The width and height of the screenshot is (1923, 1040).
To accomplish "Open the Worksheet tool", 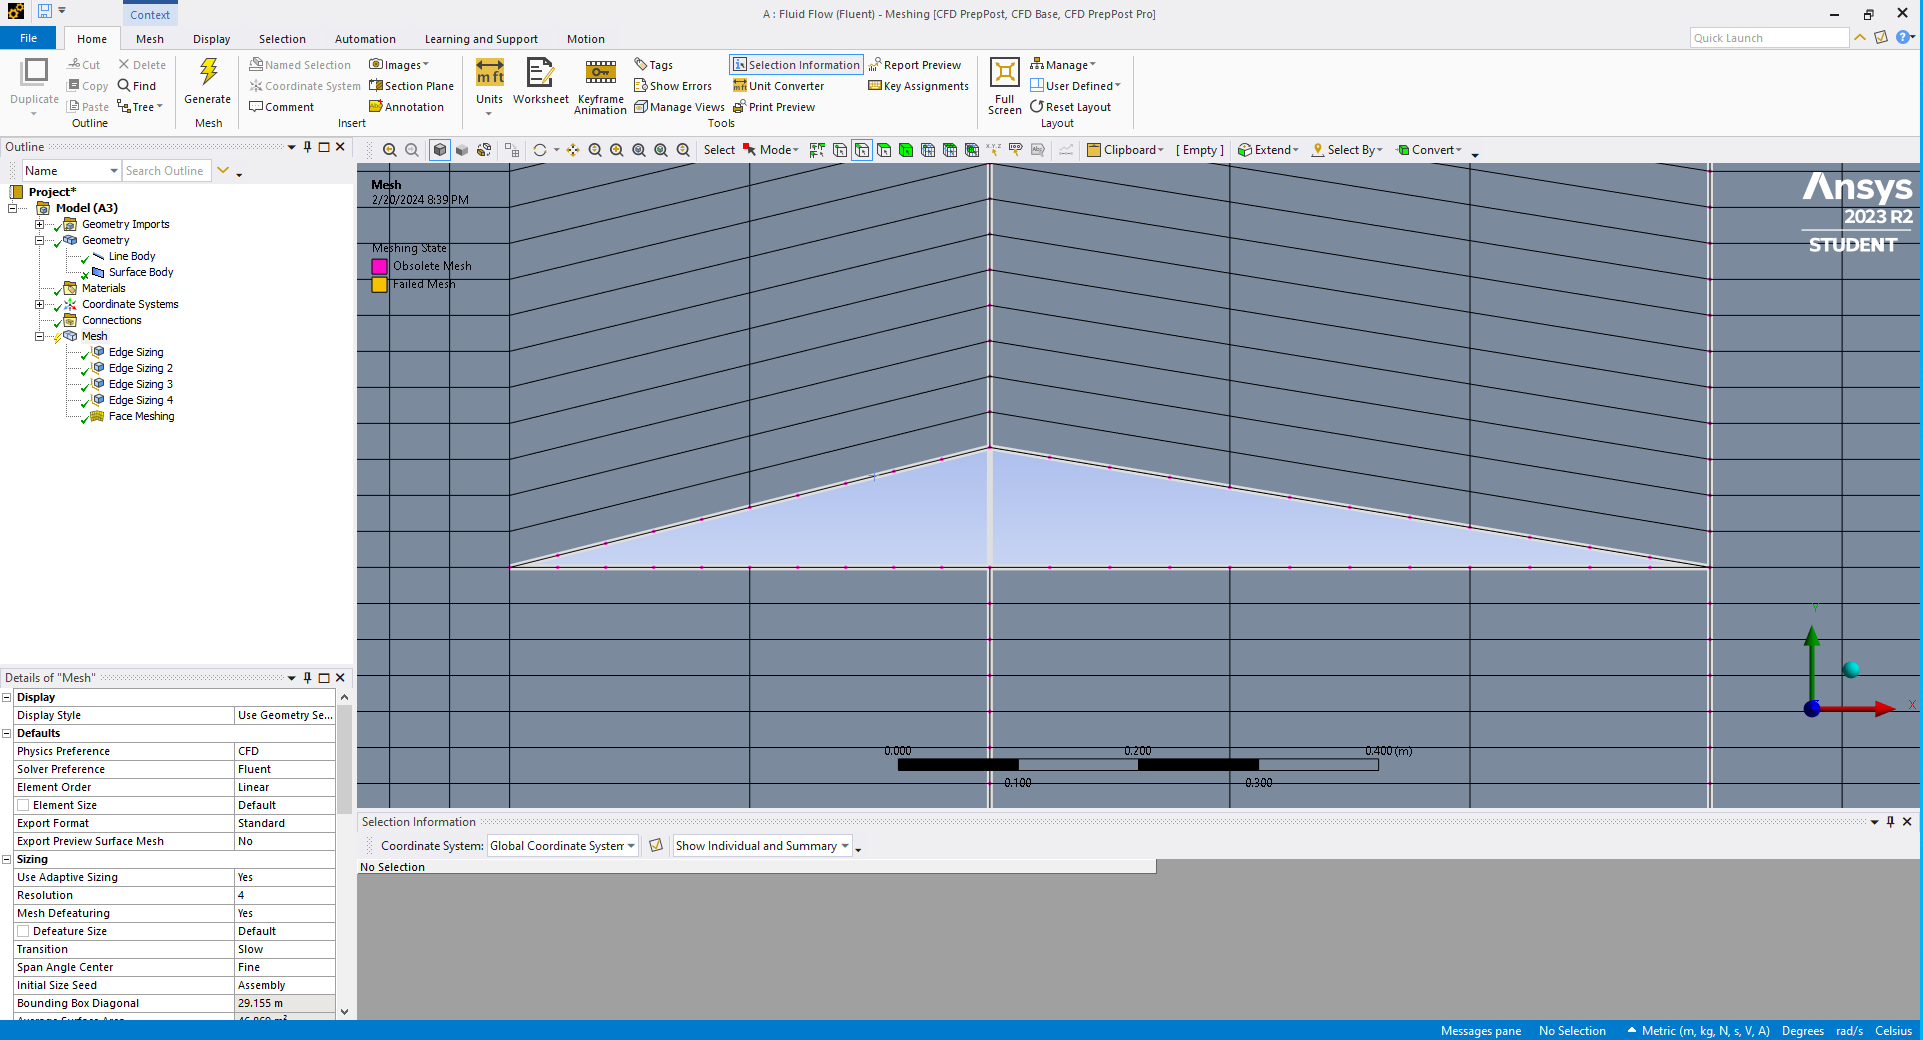I will point(540,73).
